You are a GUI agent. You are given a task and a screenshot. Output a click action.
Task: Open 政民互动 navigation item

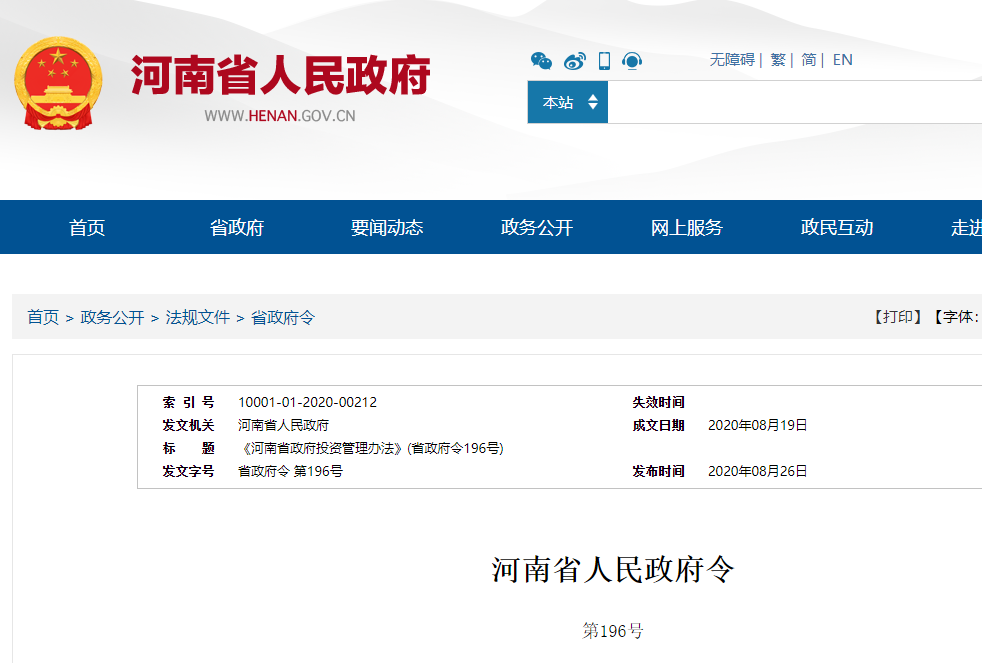[837, 228]
